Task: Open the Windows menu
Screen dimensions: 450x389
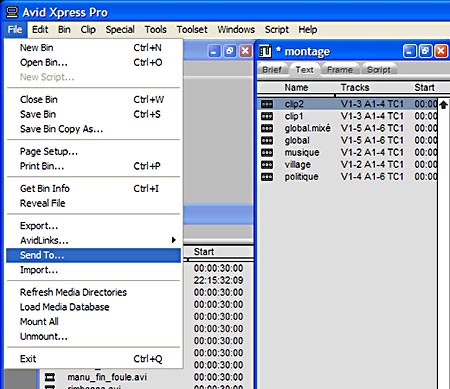Action: point(236,29)
